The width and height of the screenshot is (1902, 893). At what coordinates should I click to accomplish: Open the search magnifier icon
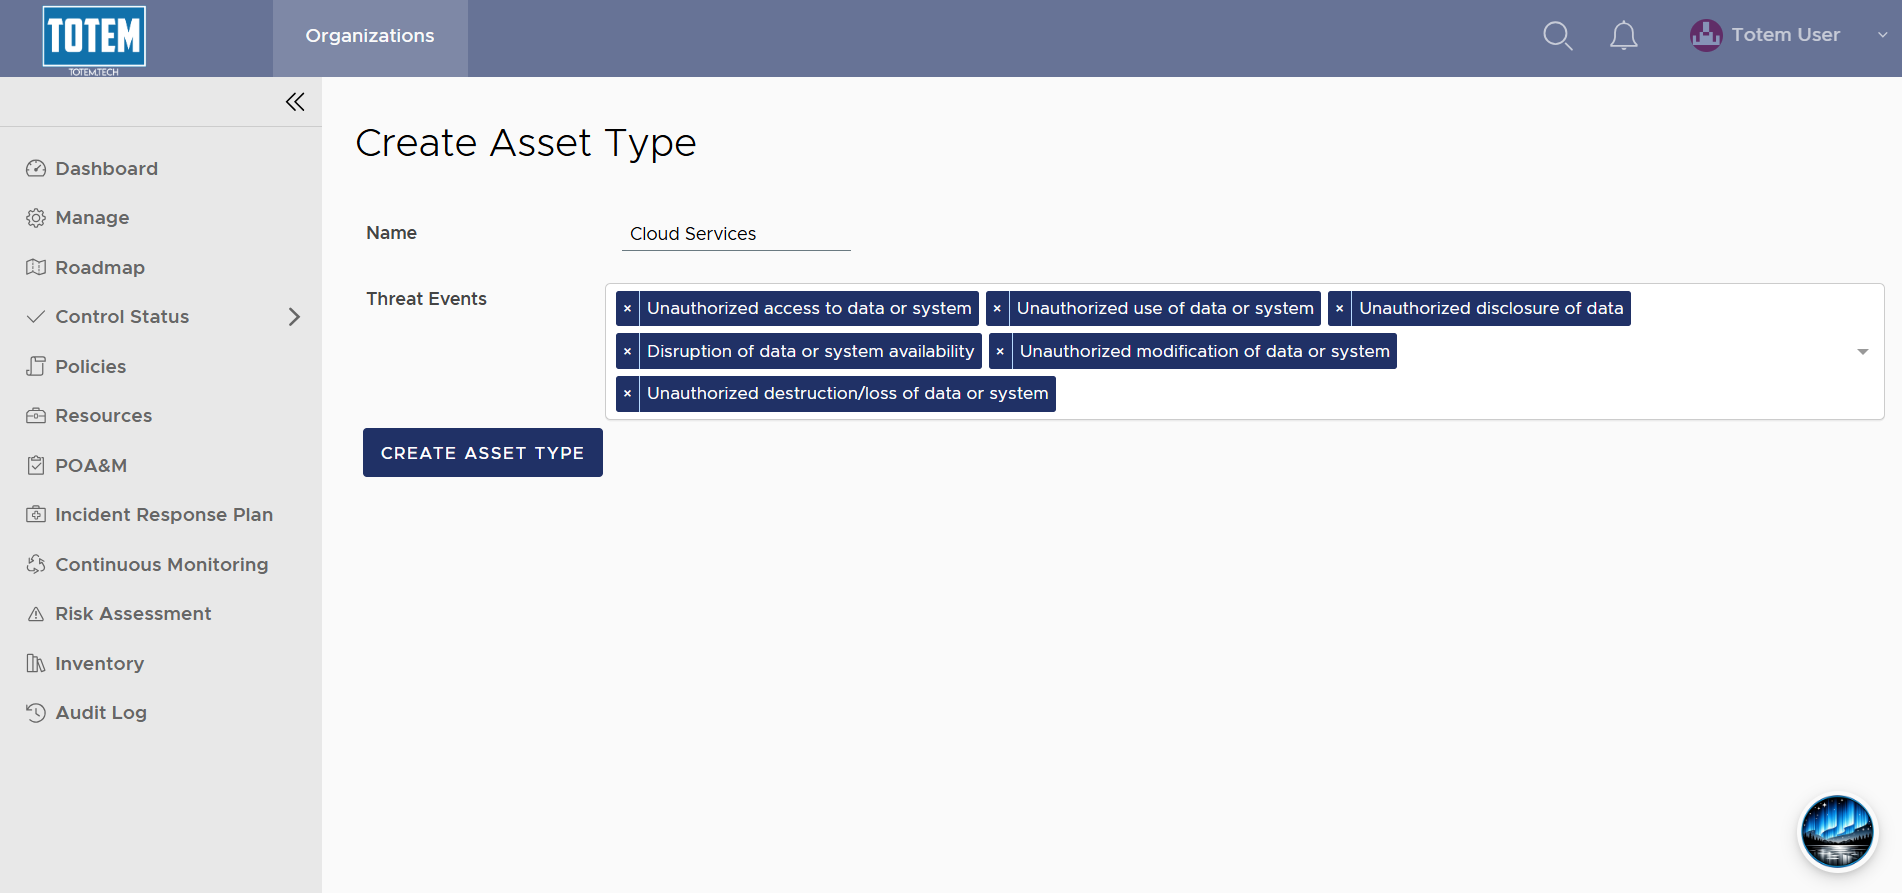(1557, 36)
